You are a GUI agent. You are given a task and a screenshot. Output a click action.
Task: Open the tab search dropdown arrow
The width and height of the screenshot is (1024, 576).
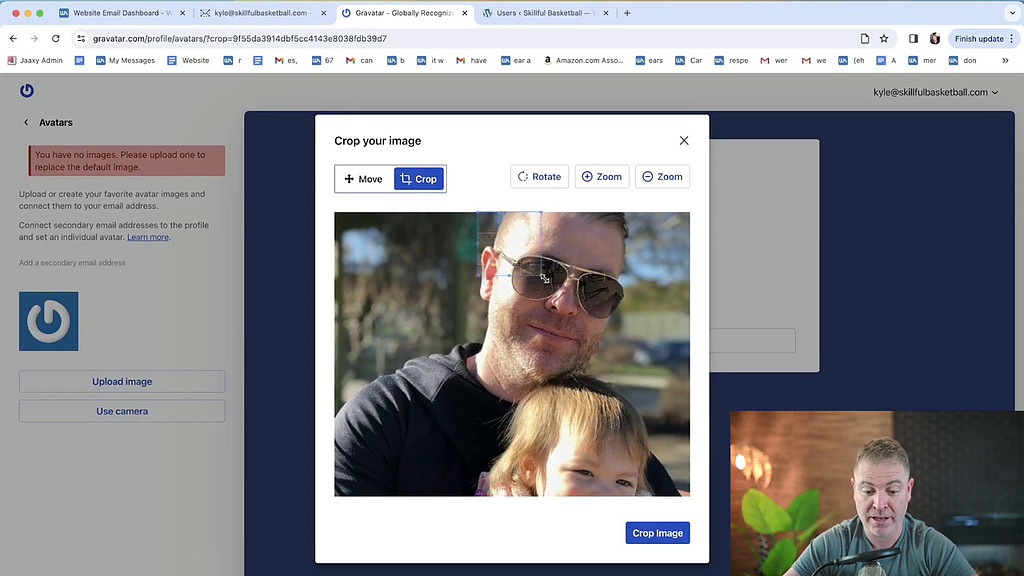(x=1011, y=13)
